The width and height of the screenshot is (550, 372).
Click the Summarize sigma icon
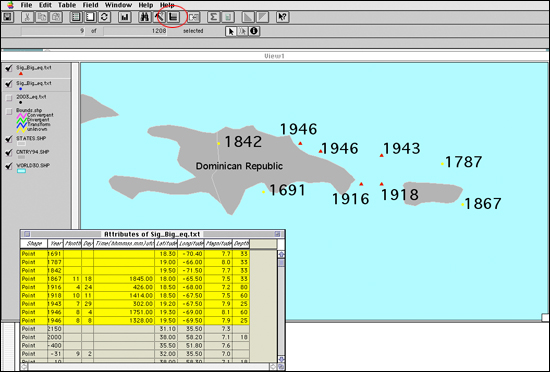213,17
